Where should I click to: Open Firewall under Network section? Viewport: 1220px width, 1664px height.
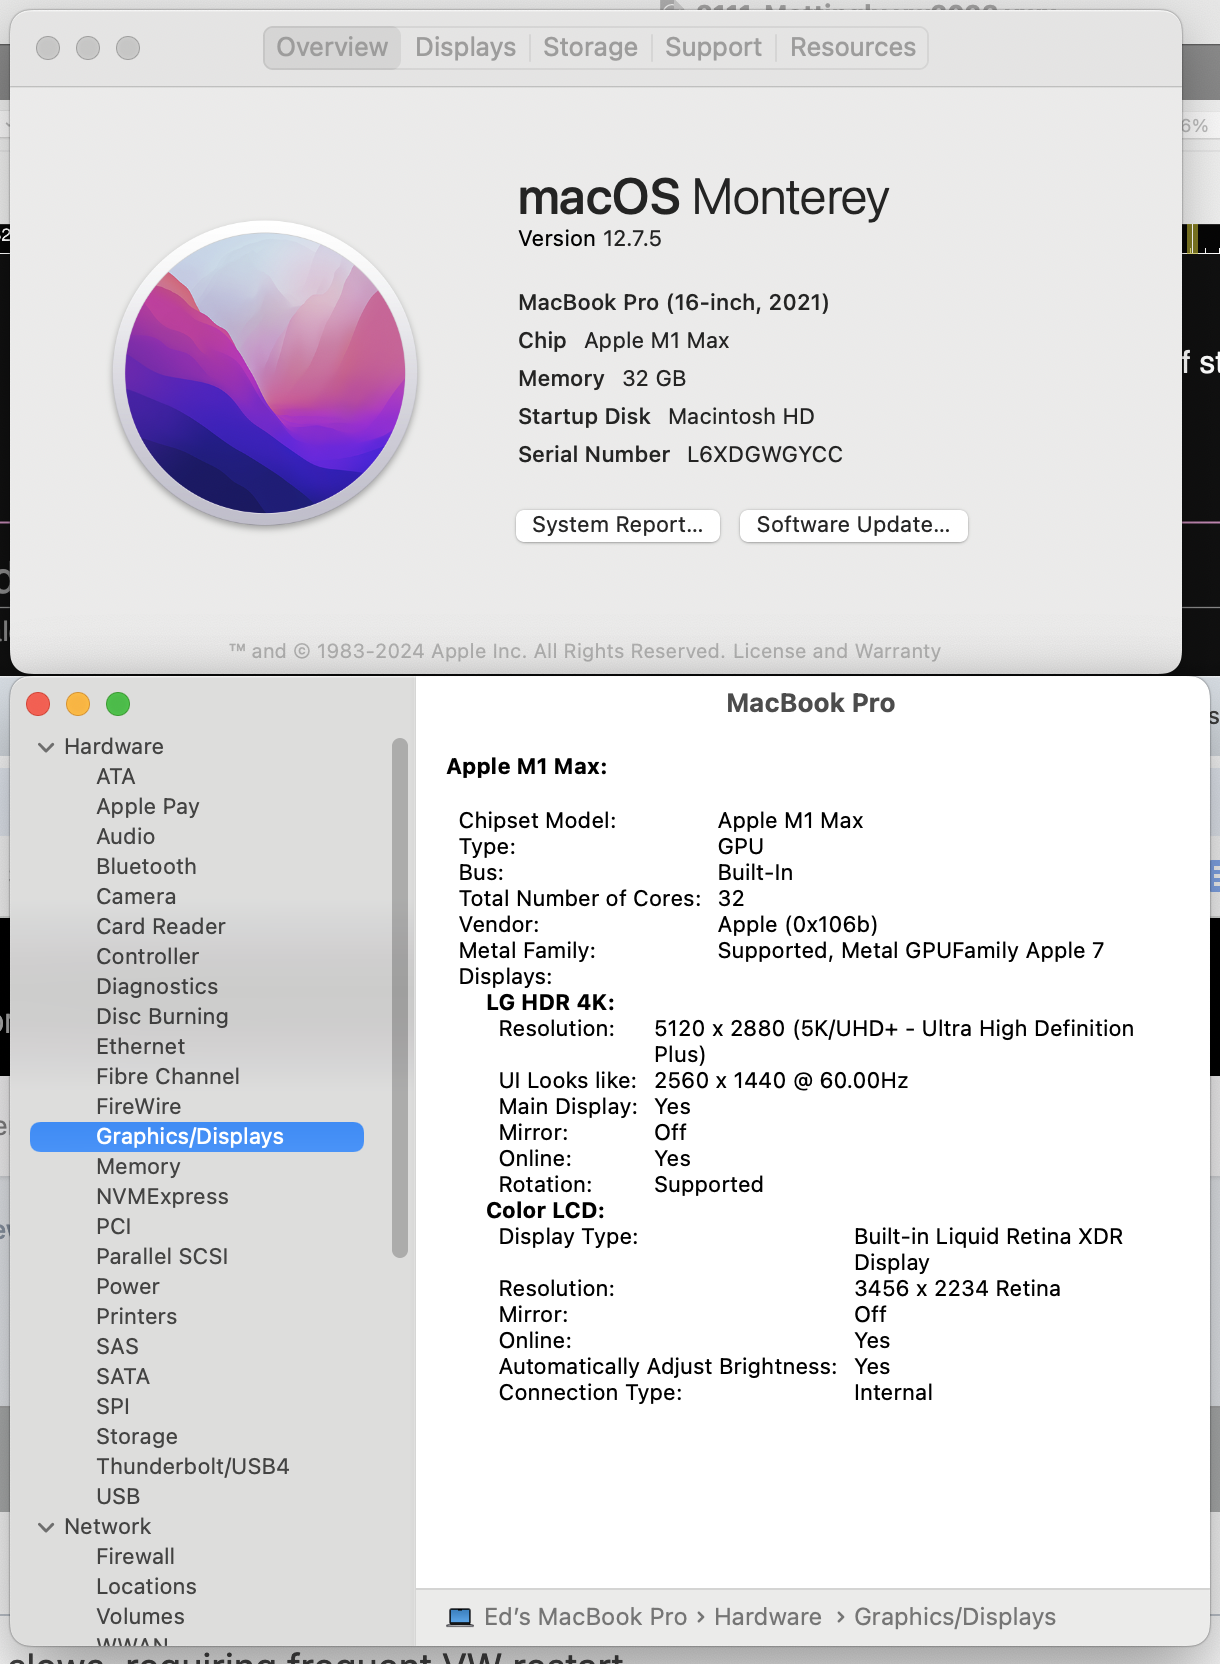135,1556
